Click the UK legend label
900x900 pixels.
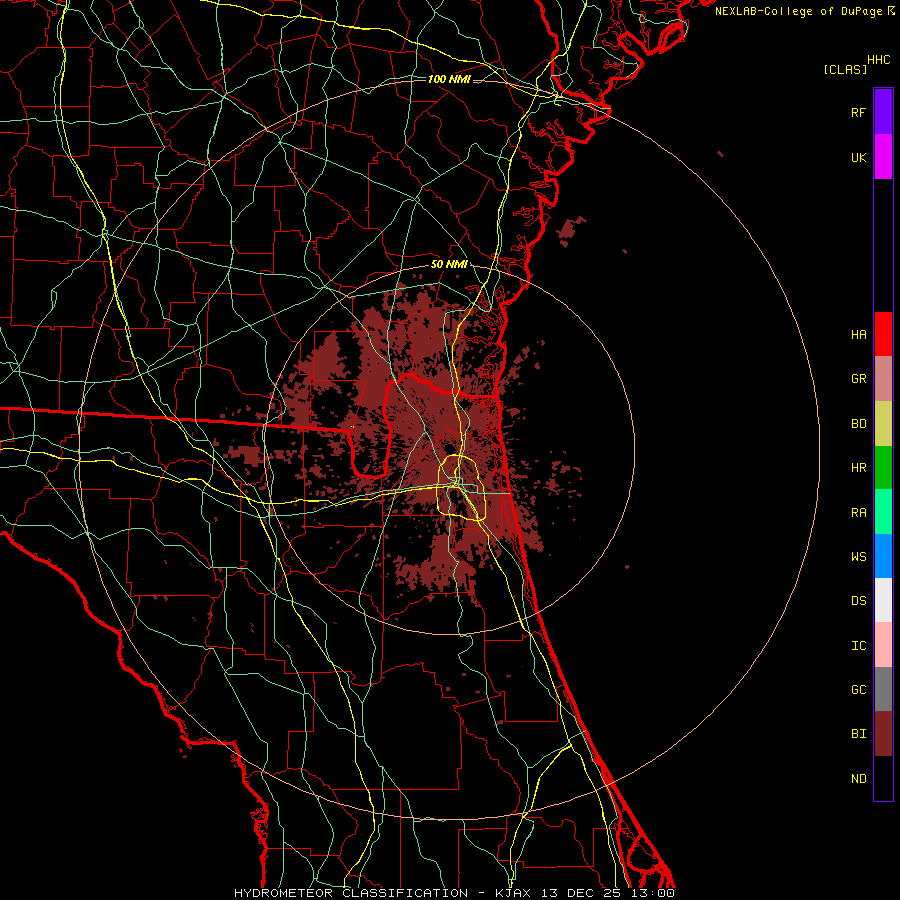click(858, 157)
